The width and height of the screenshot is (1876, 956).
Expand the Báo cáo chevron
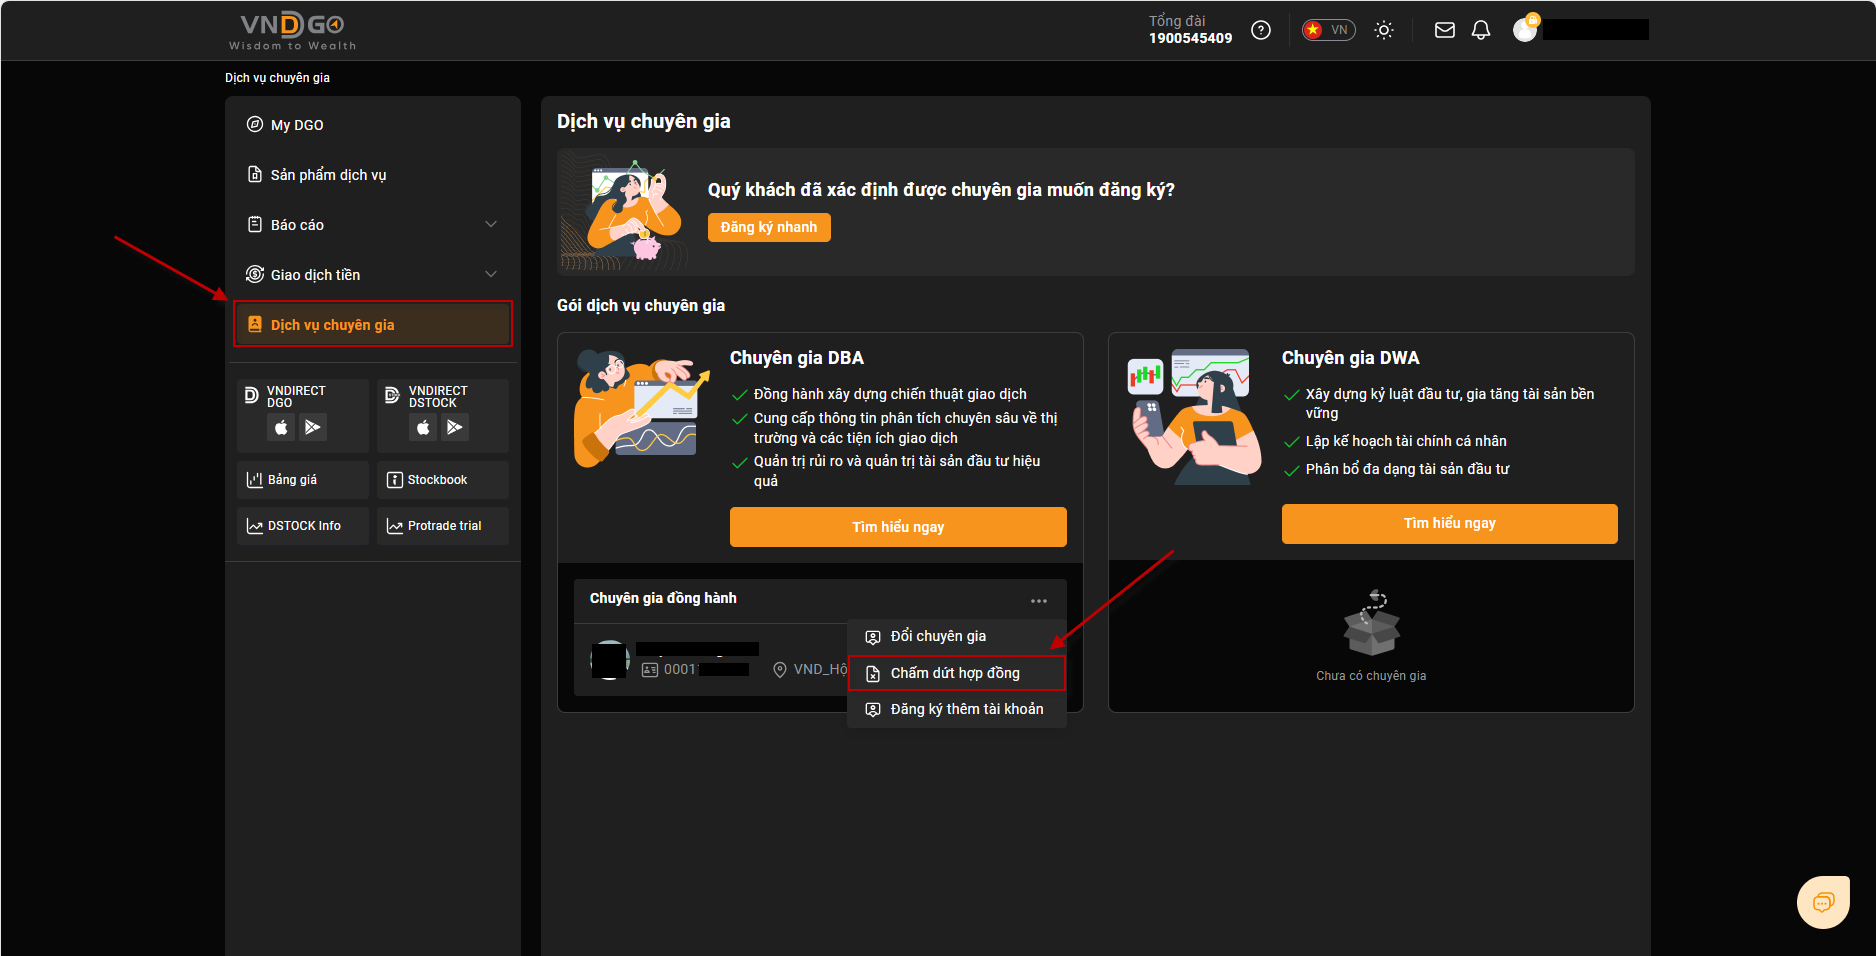(x=491, y=224)
